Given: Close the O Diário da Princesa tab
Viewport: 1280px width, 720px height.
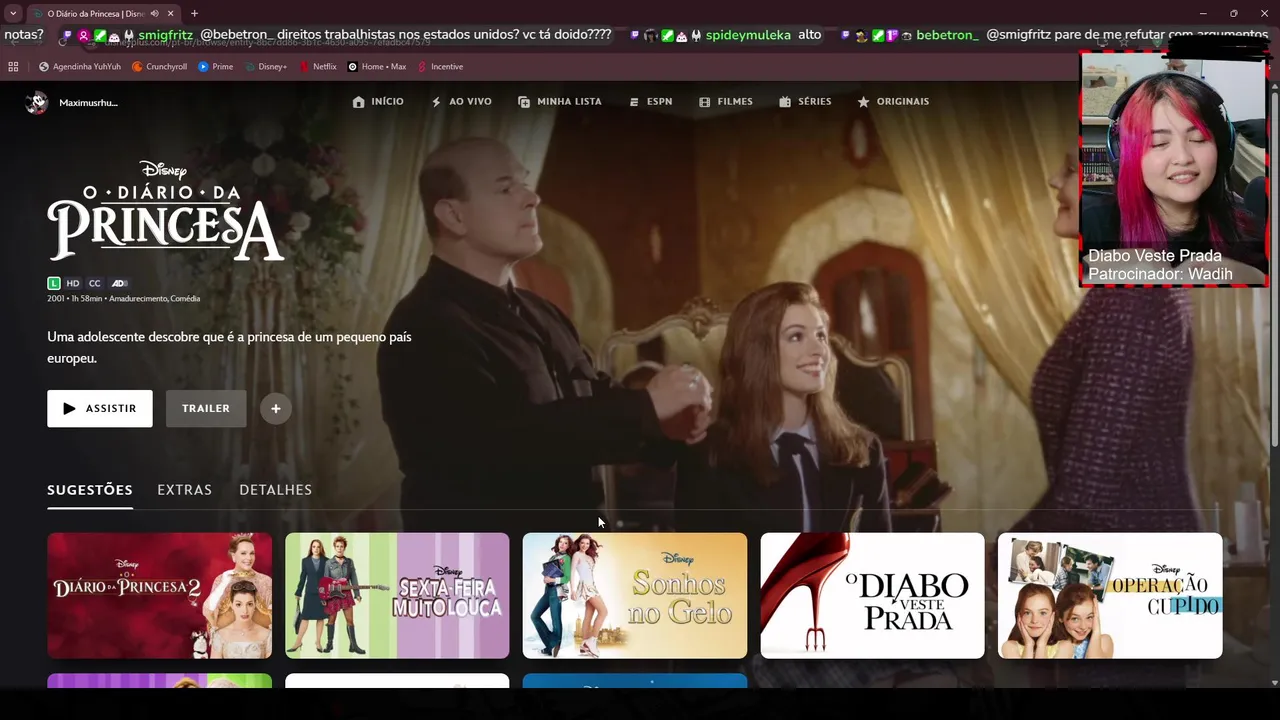Looking at the screenshot, I should (x=171, y=13).
